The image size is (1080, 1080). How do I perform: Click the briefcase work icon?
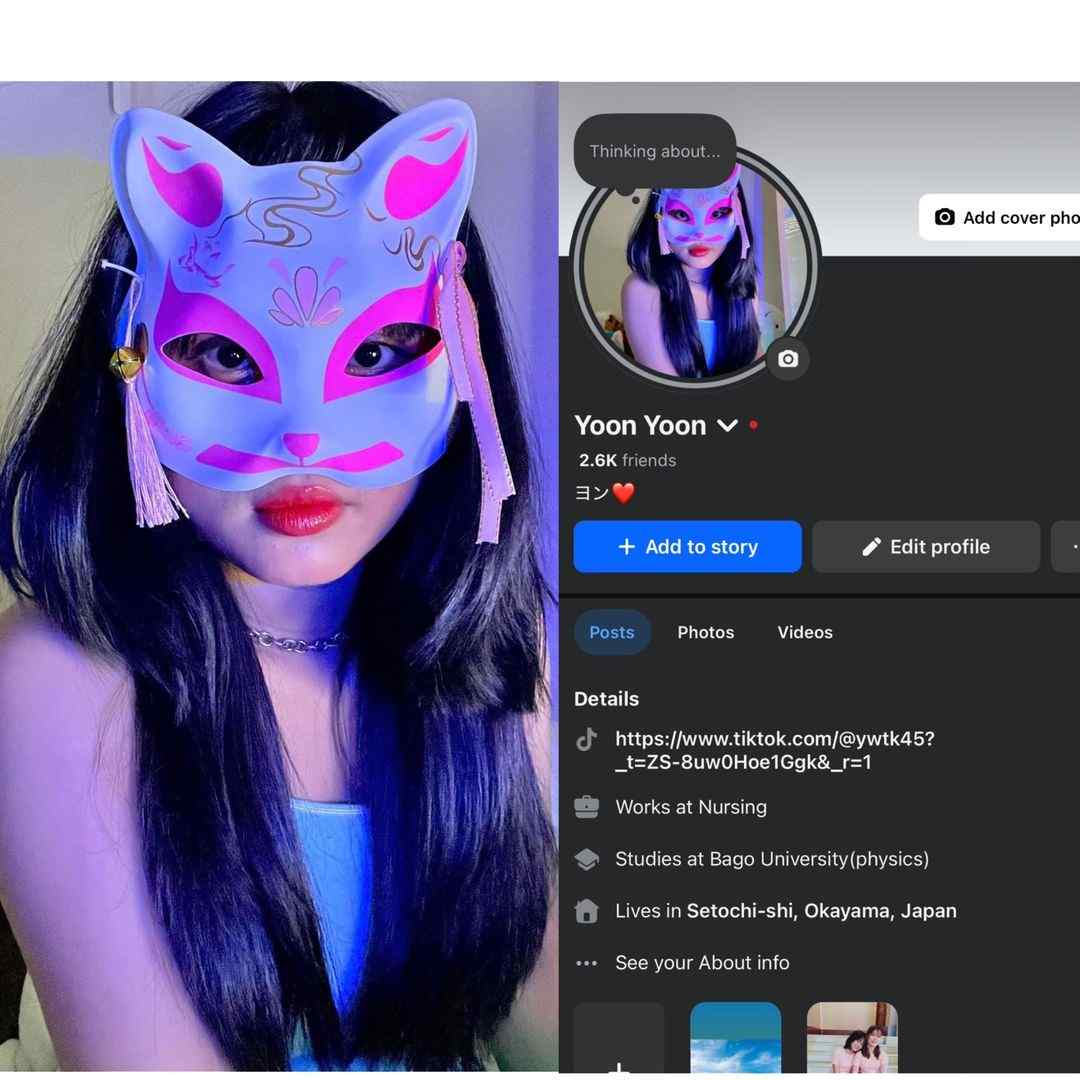coord(586,807)
